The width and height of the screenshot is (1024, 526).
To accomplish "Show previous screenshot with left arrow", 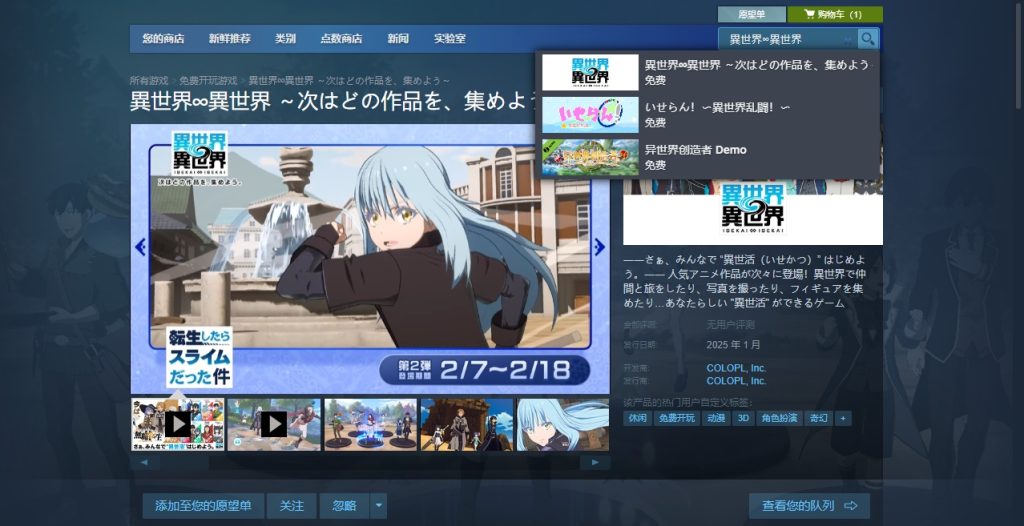I will coord(140,247).
